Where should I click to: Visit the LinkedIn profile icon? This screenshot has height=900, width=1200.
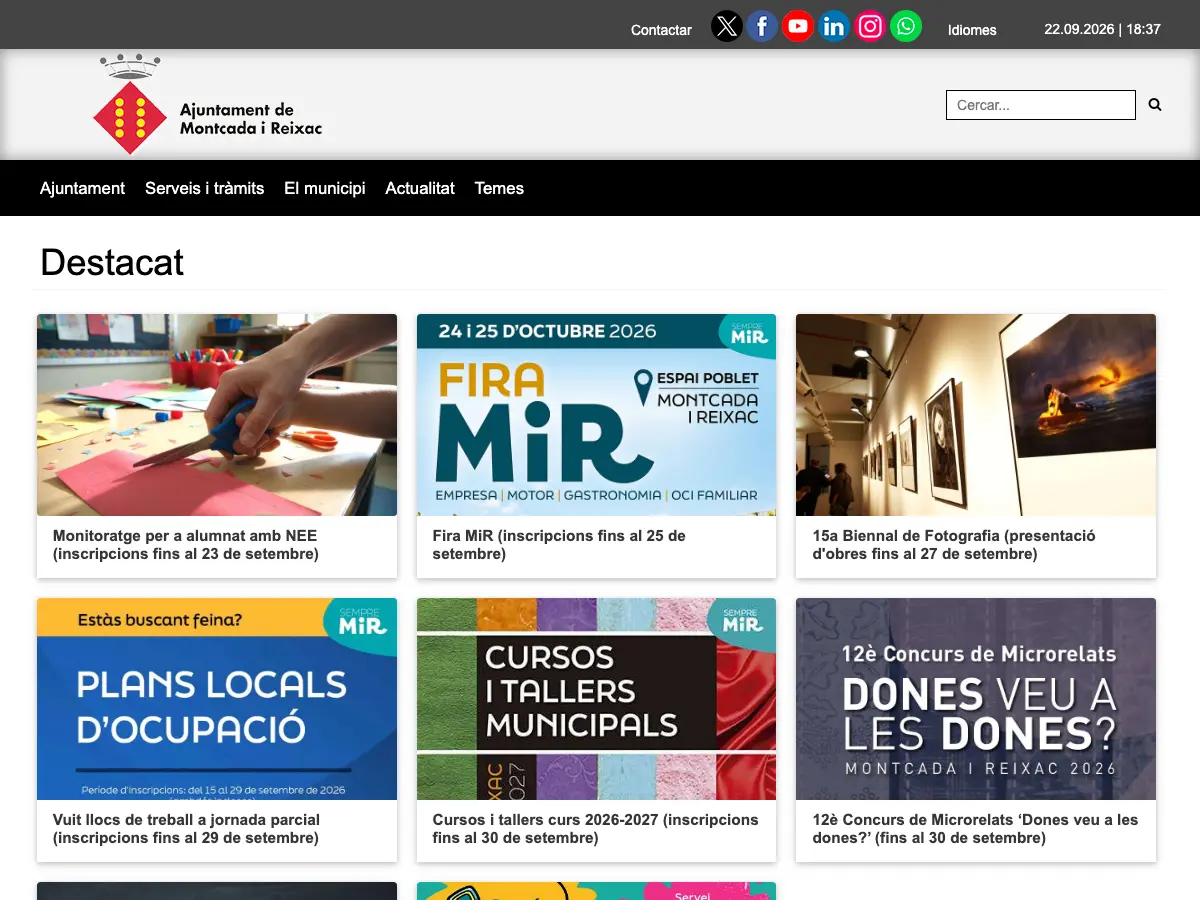834,26
